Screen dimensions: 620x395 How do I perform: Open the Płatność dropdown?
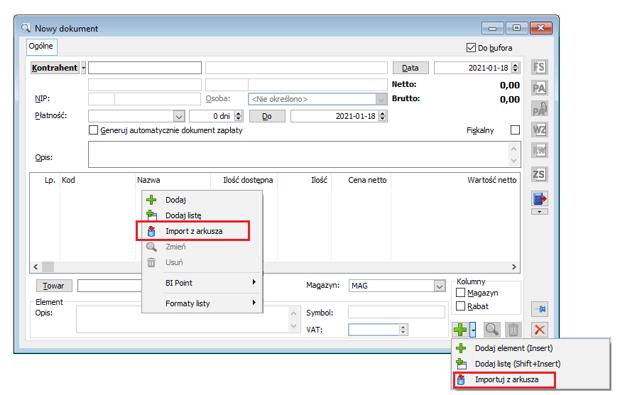click(179, 116)
